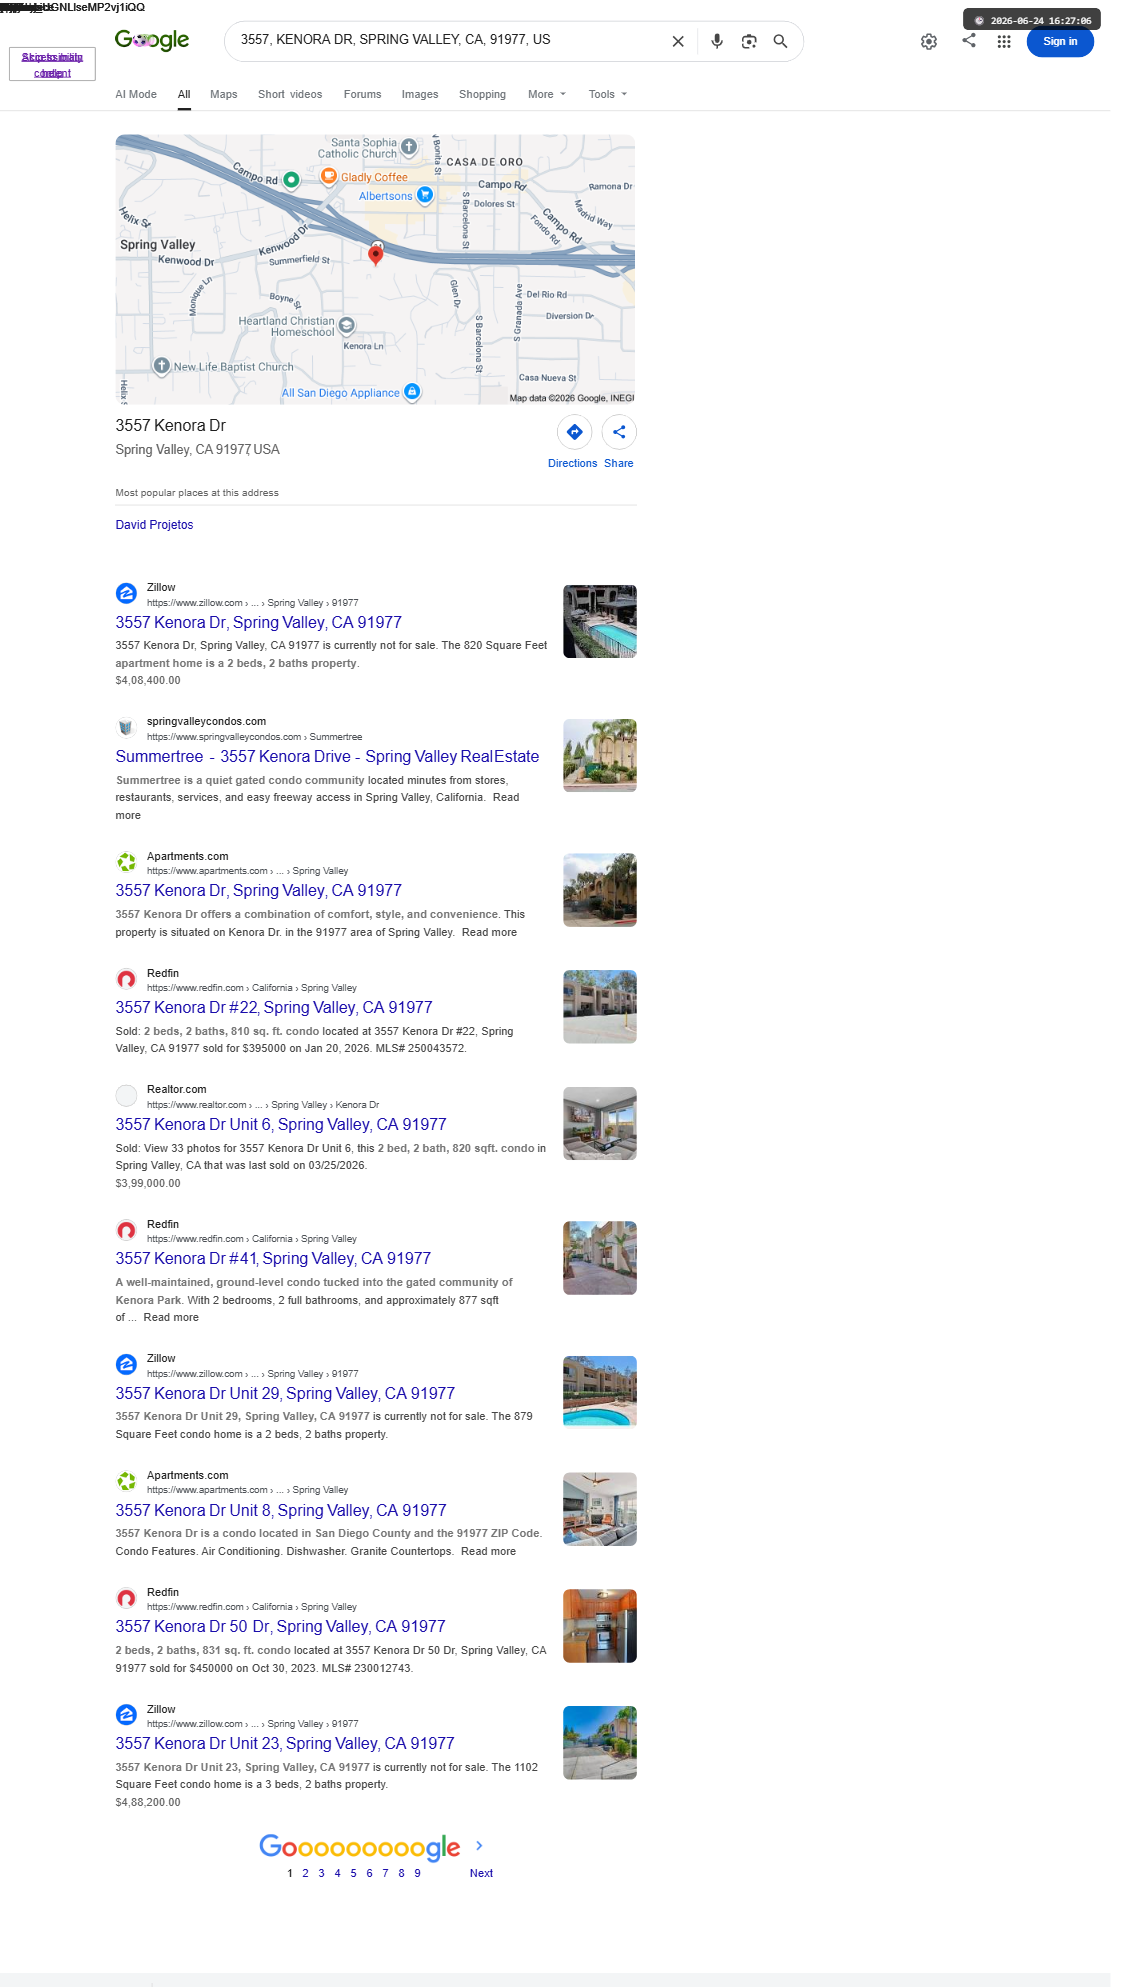Click the Directions icon under the map
Screen dimensions: 1124x1987
(574, 432)
